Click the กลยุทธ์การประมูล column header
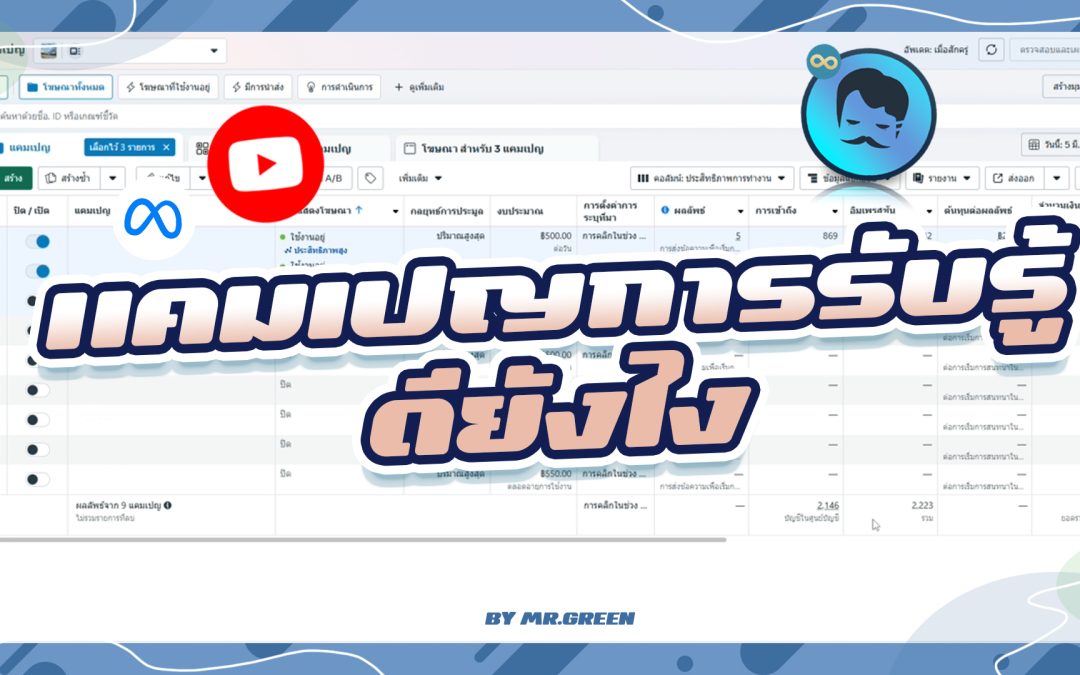Image resolution: width=1080 pixels, height=675 pixels. 446,211
